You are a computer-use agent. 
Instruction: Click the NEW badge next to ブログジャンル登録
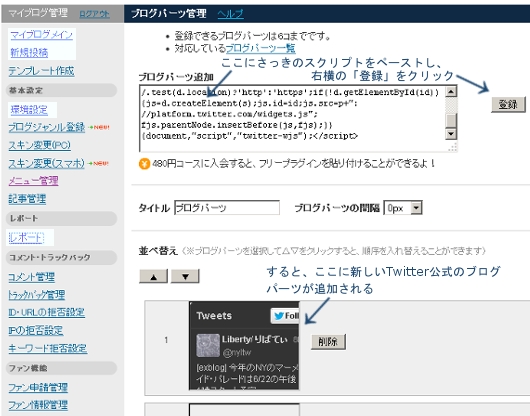[99, 127]
